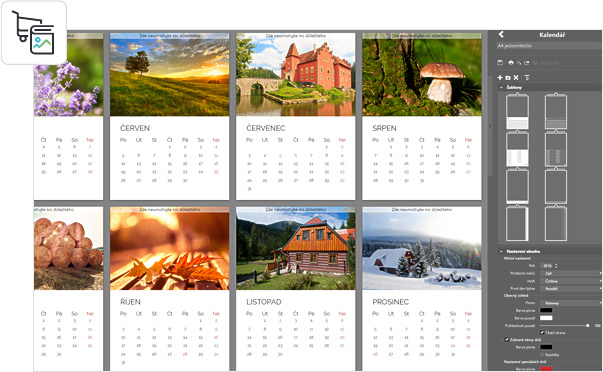Click the back arrow beside Kalendář title
This screenshot has height=372, width=603.
pyautogui.click(x=501, y=35)
